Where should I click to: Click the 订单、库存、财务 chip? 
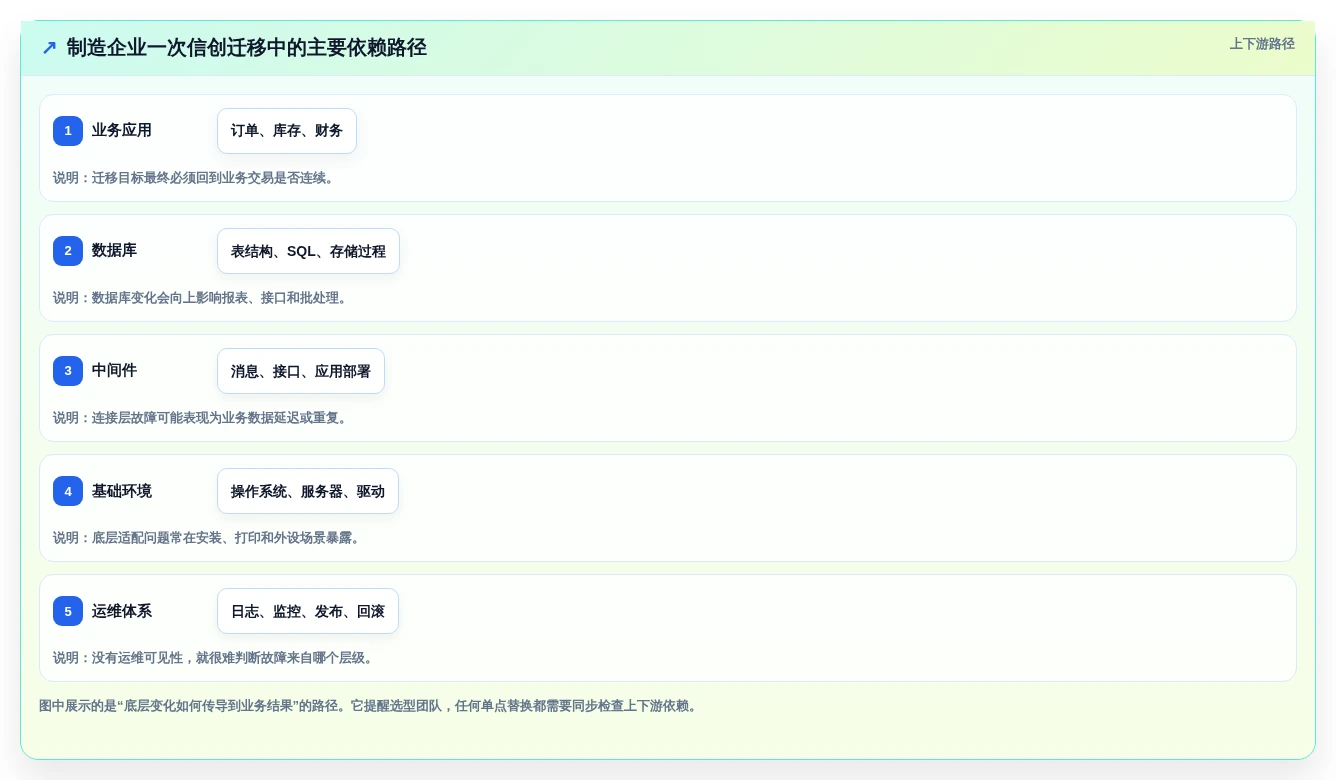(x=287, y=131)
